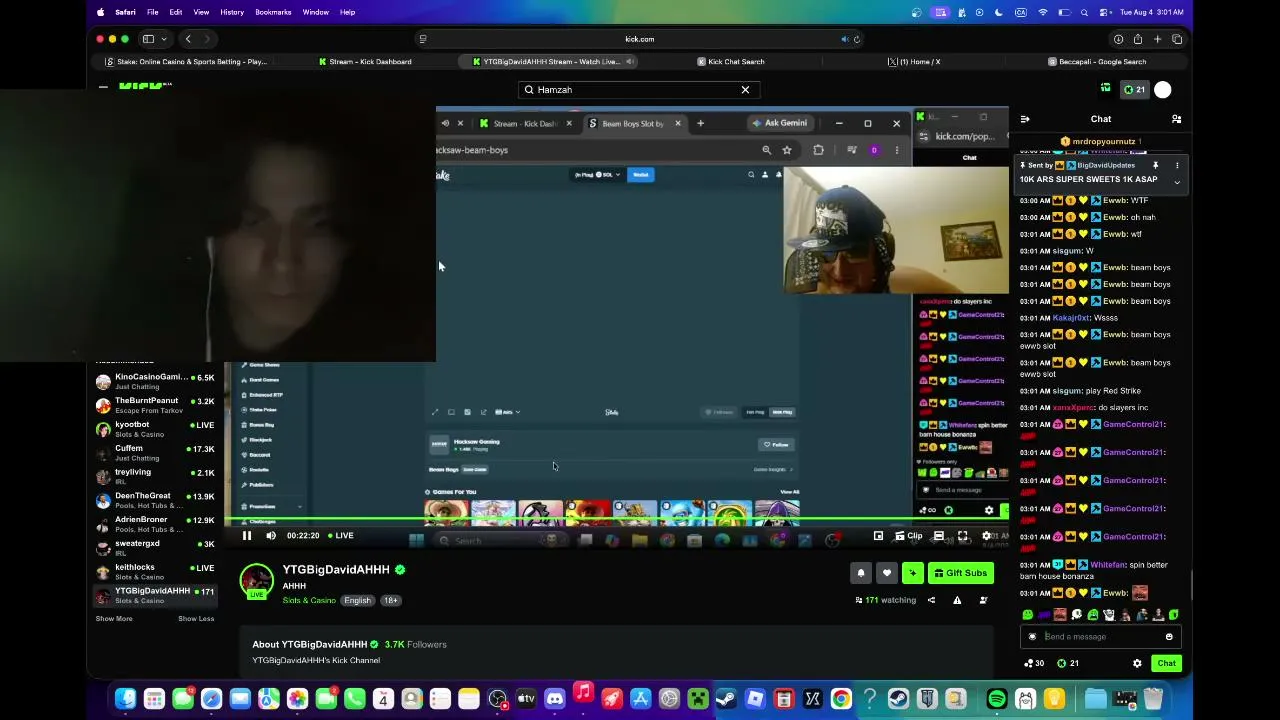The image size is (1280, 720).
Task: Open the emote picker in chat input
Action: click(1169, 637)
